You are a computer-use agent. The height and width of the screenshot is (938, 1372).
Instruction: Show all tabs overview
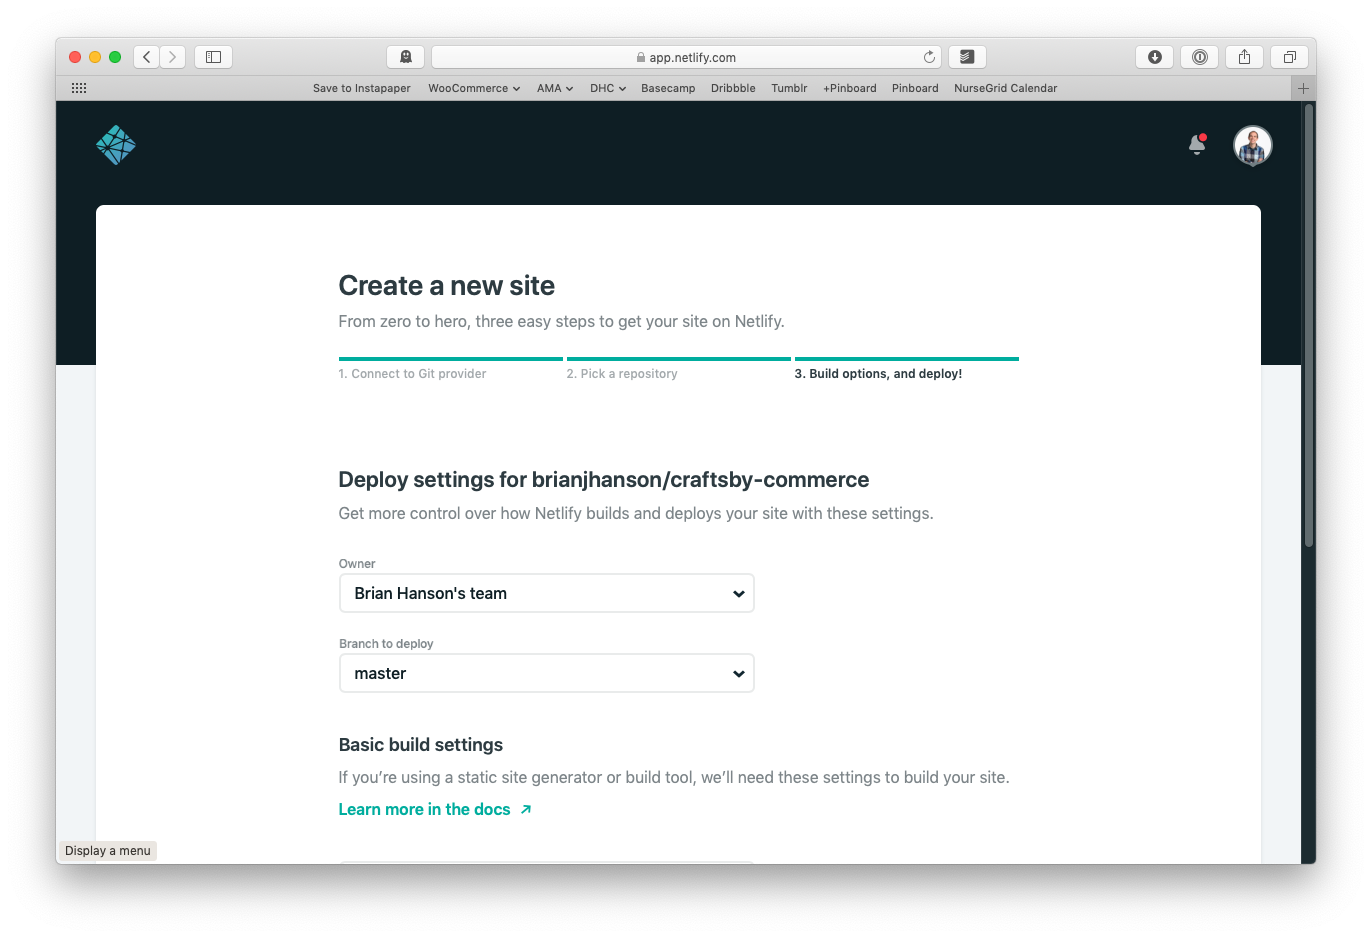click(1289, 57)
